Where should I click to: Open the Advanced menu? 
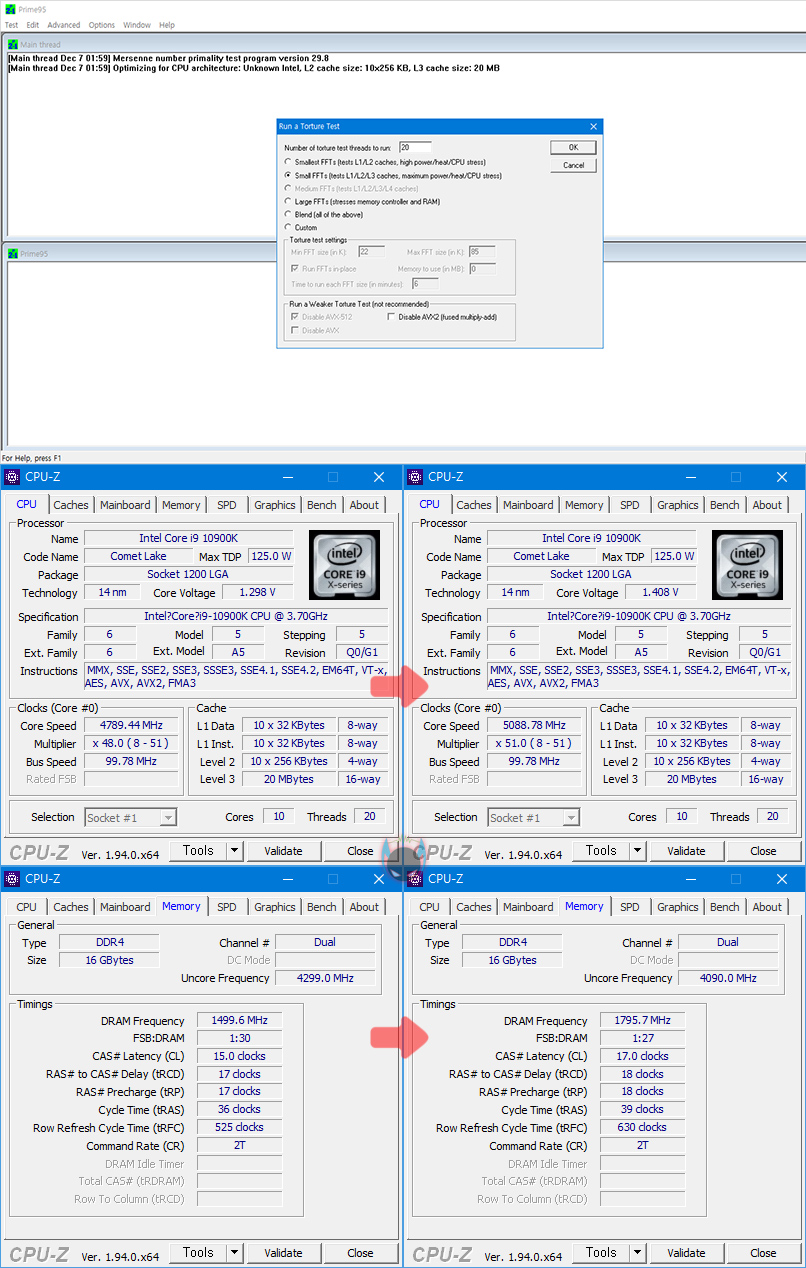click(64, 25)
